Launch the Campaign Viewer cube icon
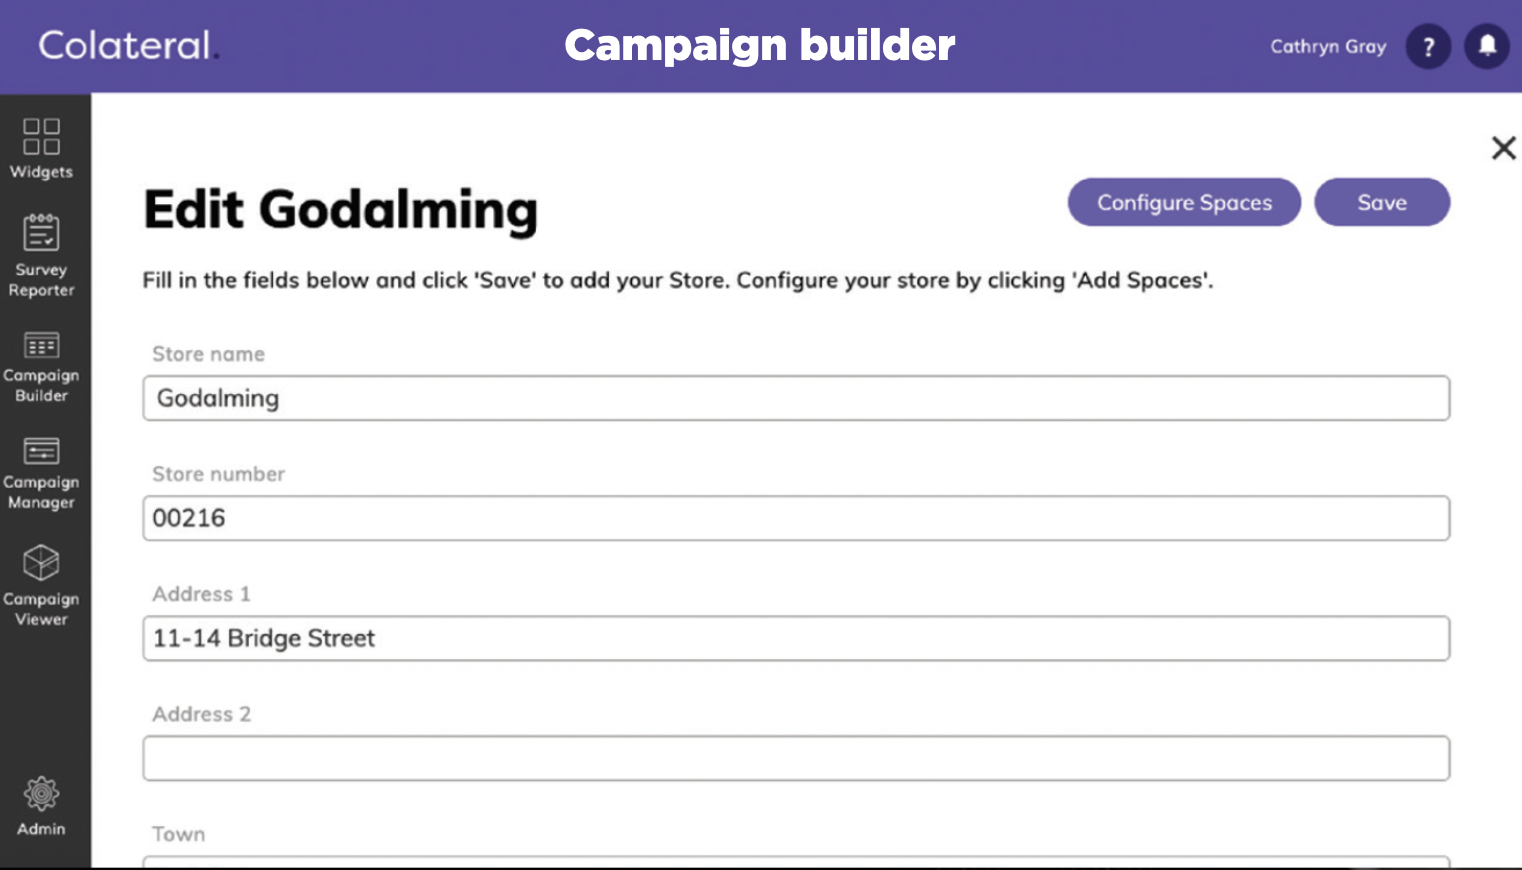 click(41, 563)
